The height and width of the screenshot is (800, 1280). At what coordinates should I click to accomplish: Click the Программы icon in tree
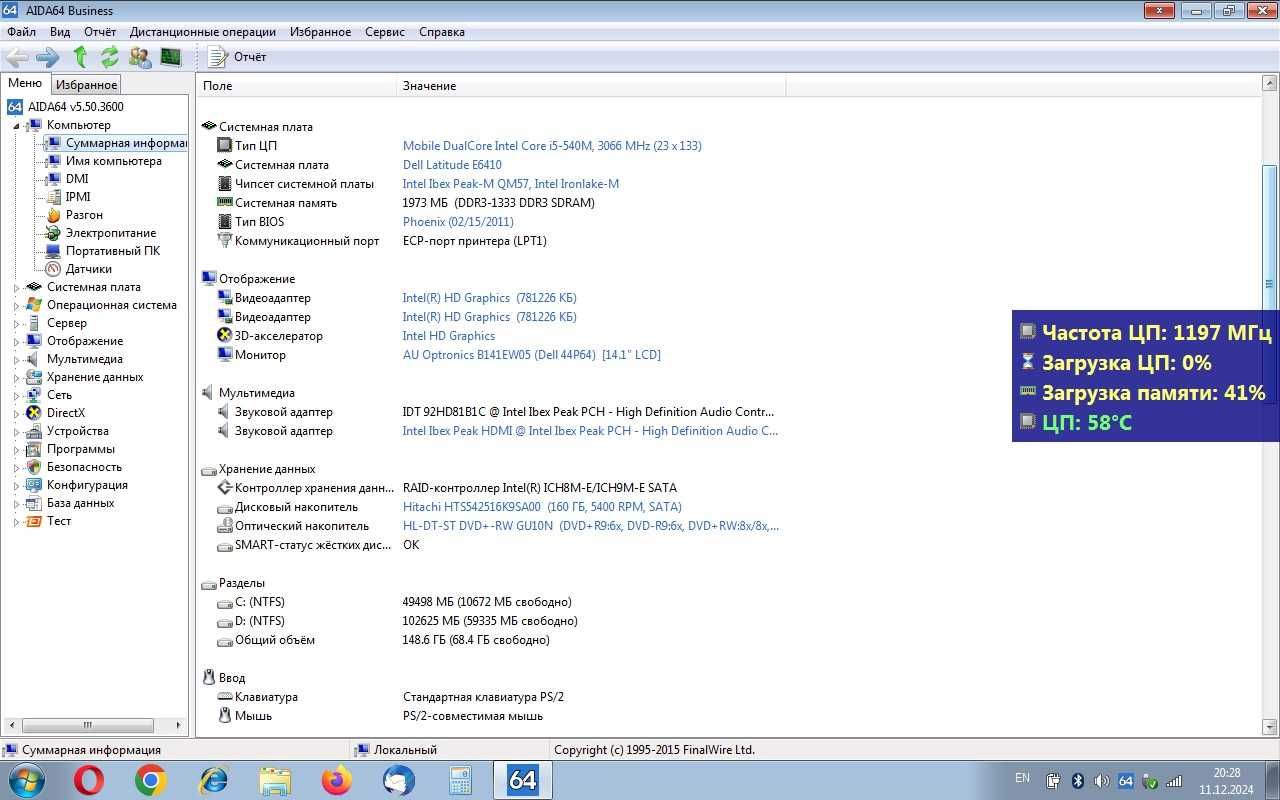coord(34,449)
